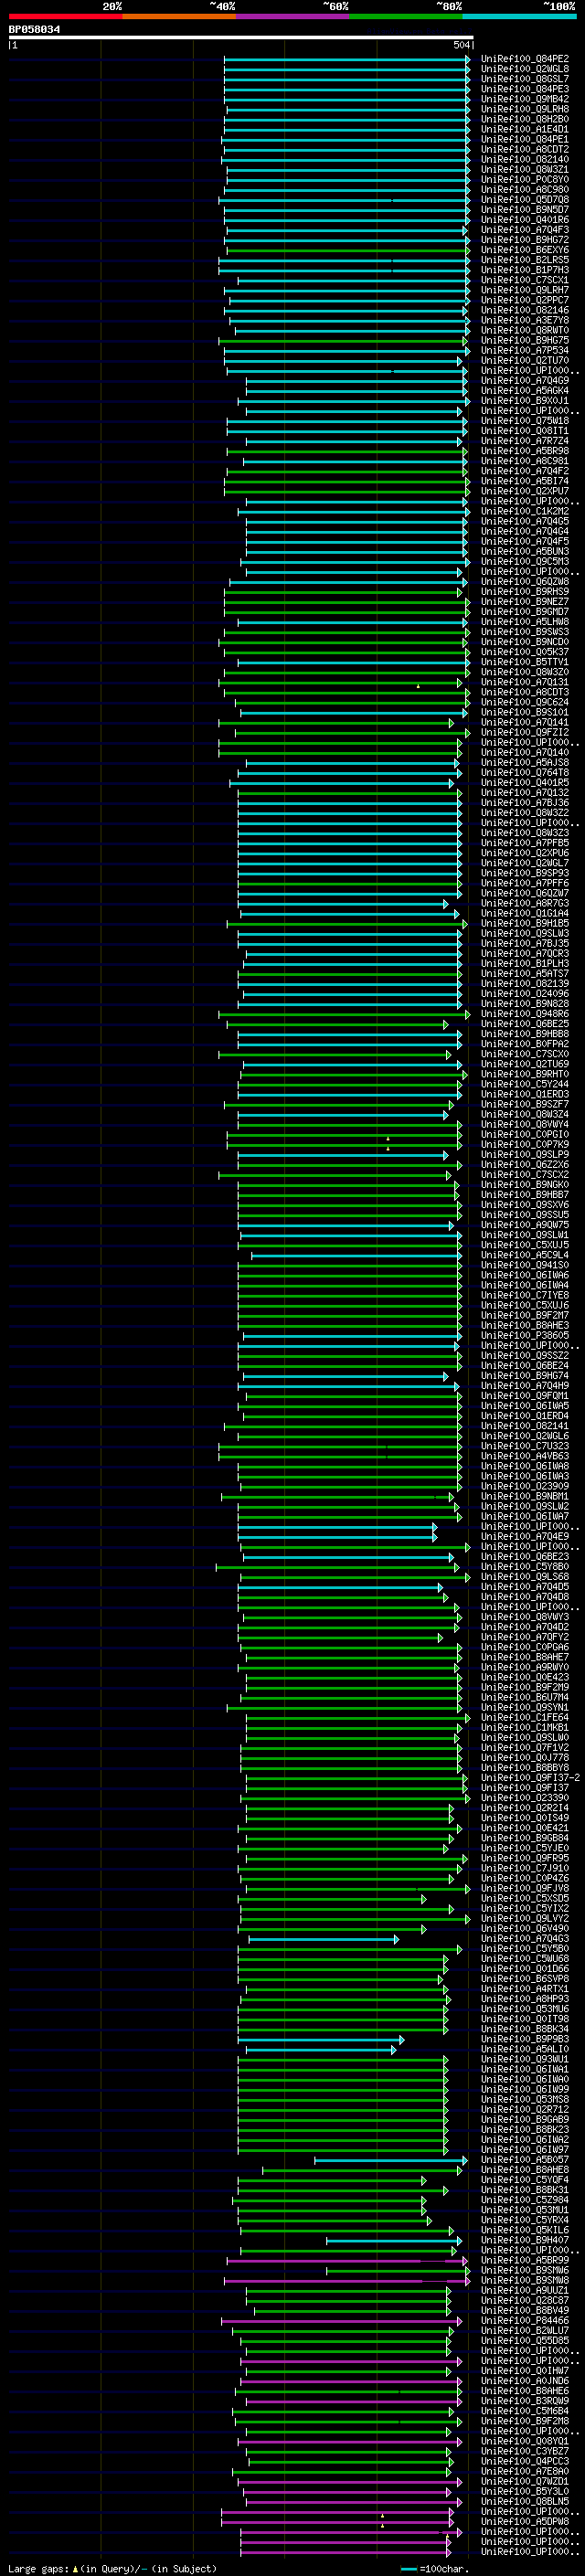Viewport: 585px width, 2576px height.
Task: Click hit label UniRef100_B9SMW8
Action: (x=525, y=2280)
